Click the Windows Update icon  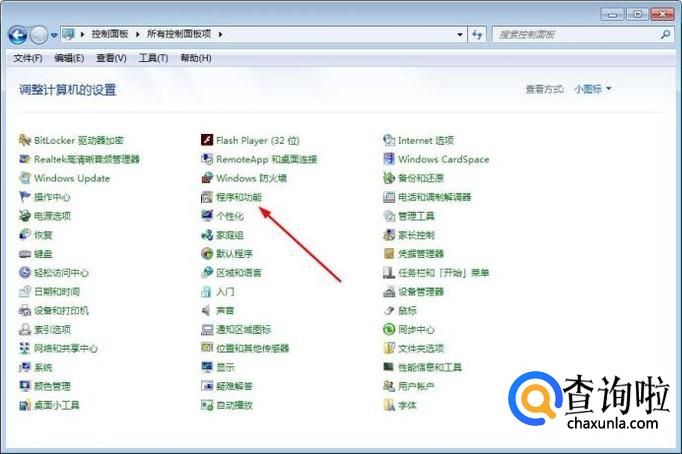24,178
